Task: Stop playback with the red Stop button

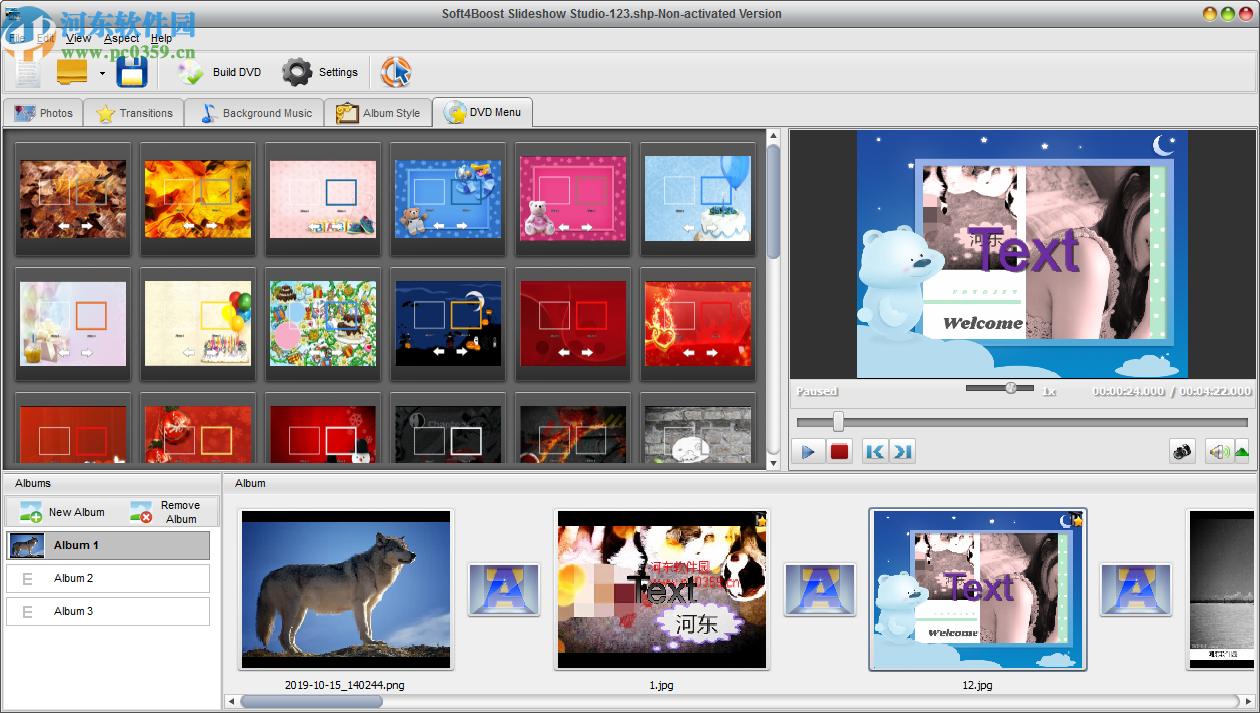Action: (840, 451)
